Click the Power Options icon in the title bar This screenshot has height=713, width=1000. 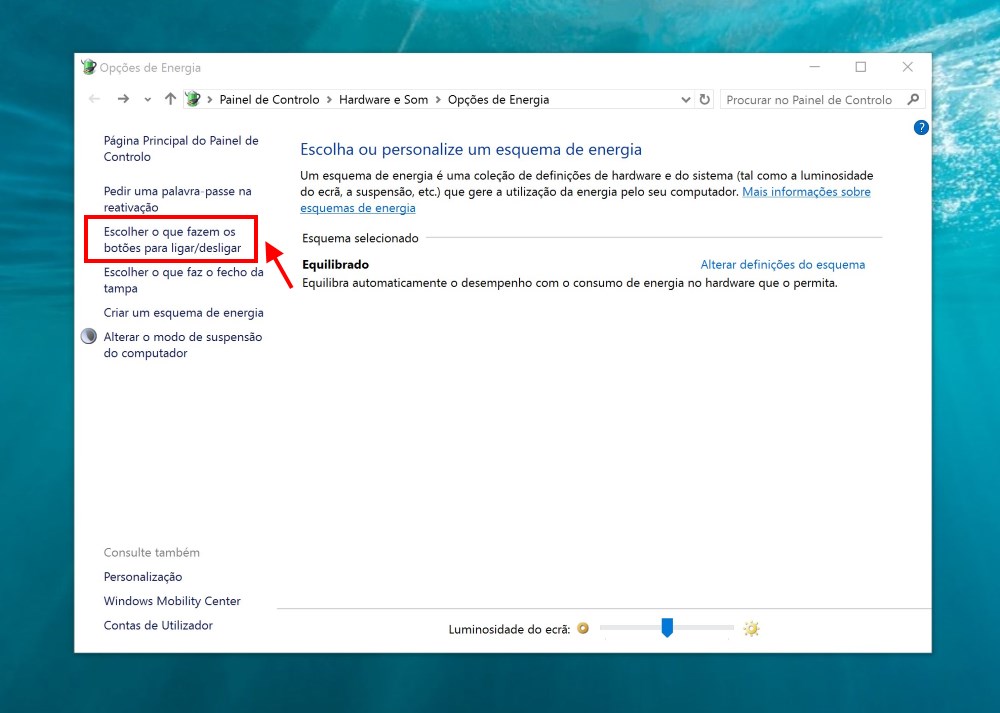click(x=88, y=66)
